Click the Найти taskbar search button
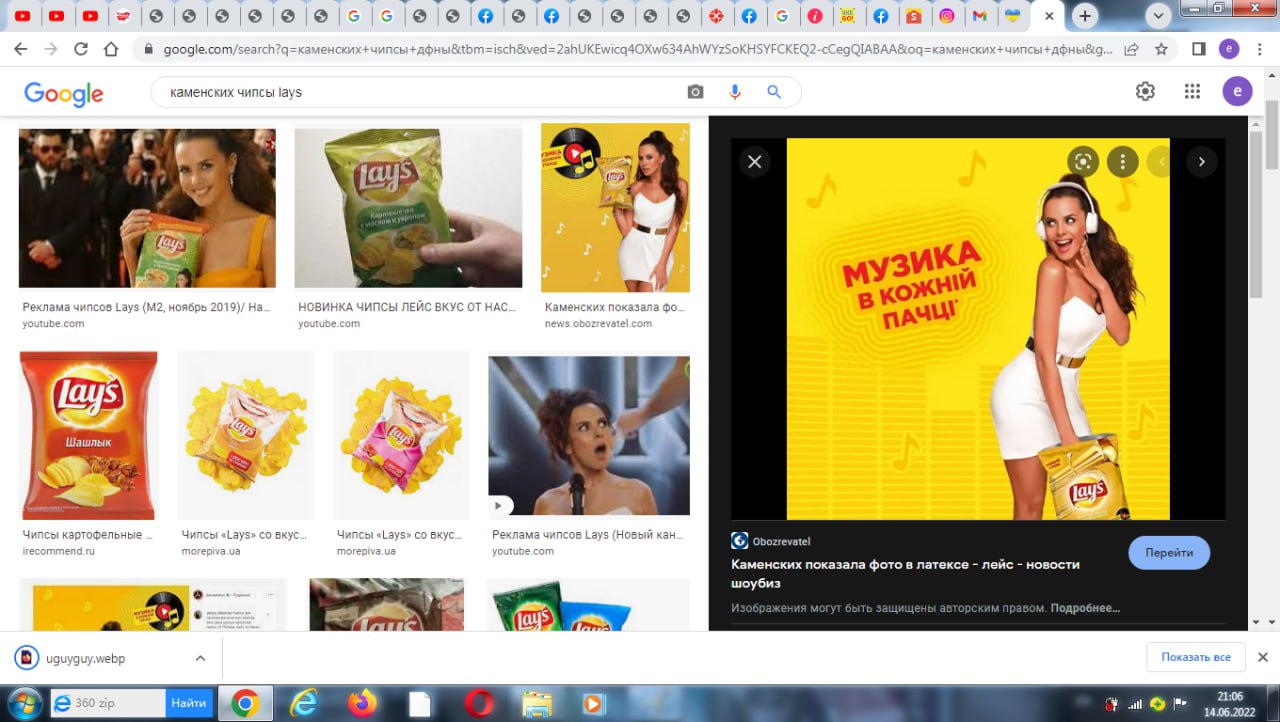Viewport: 1280px width, 722px height. point(188,703)
